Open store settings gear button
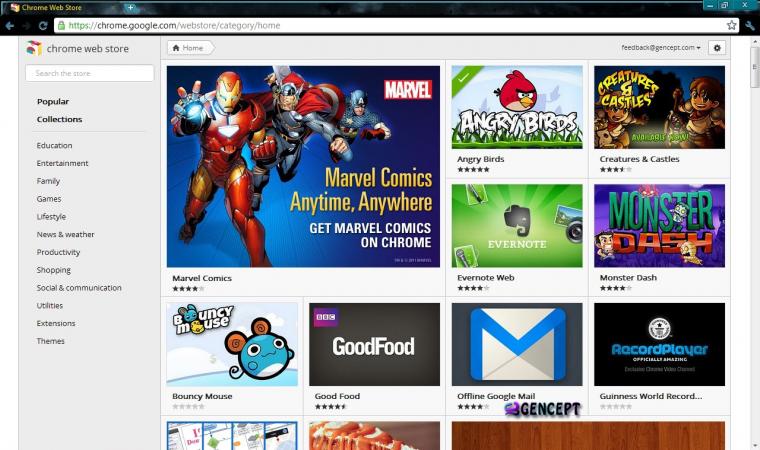This screenshot has width=760, height=450. [717, 48]
